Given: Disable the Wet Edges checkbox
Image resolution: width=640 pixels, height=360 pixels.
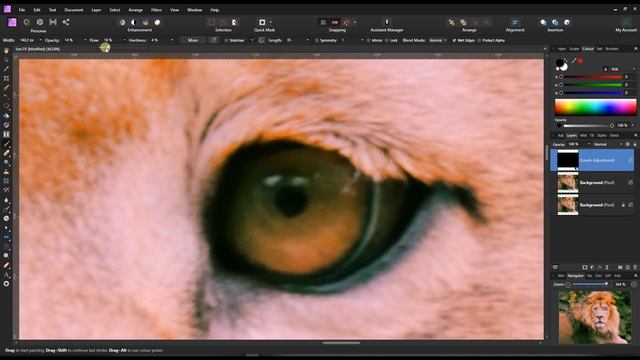Looking at the screenshot, I should click(x=454, y=40).
